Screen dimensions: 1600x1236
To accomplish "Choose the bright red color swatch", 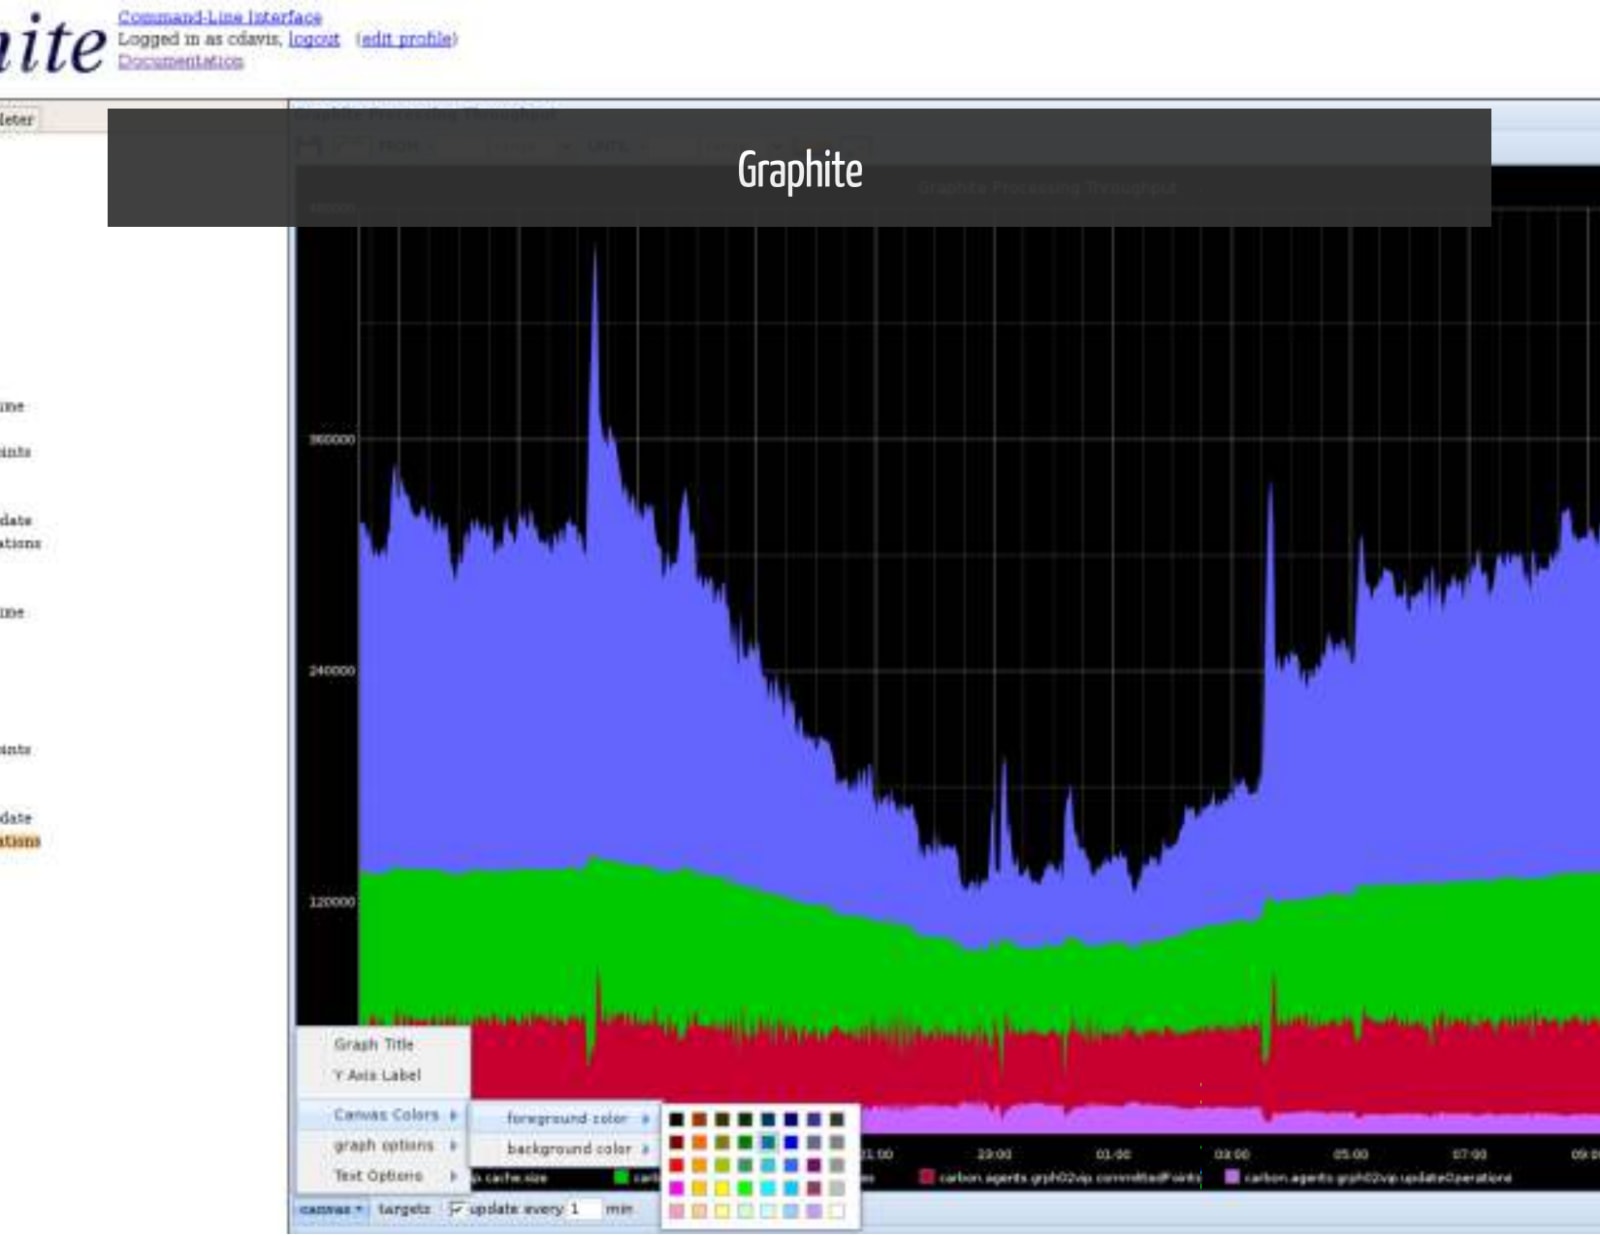I will [676, 1165].
